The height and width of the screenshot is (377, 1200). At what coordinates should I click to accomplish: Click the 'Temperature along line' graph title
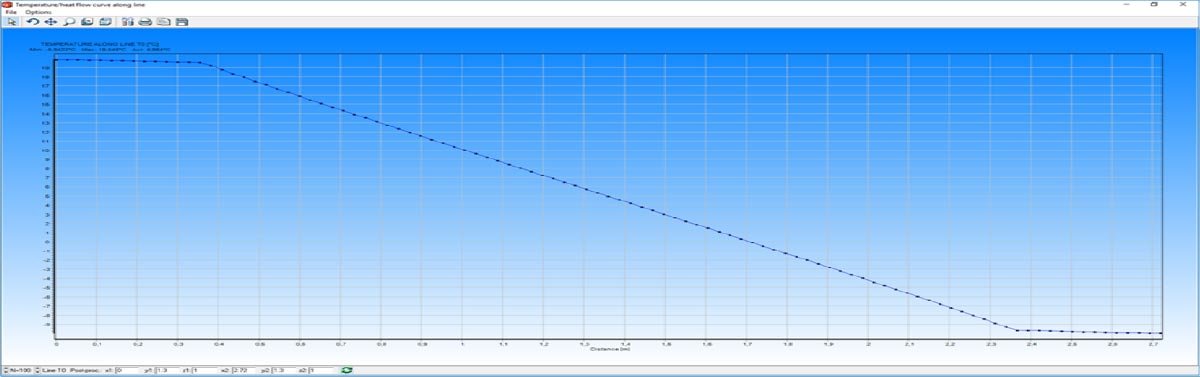tap(99, 44)
